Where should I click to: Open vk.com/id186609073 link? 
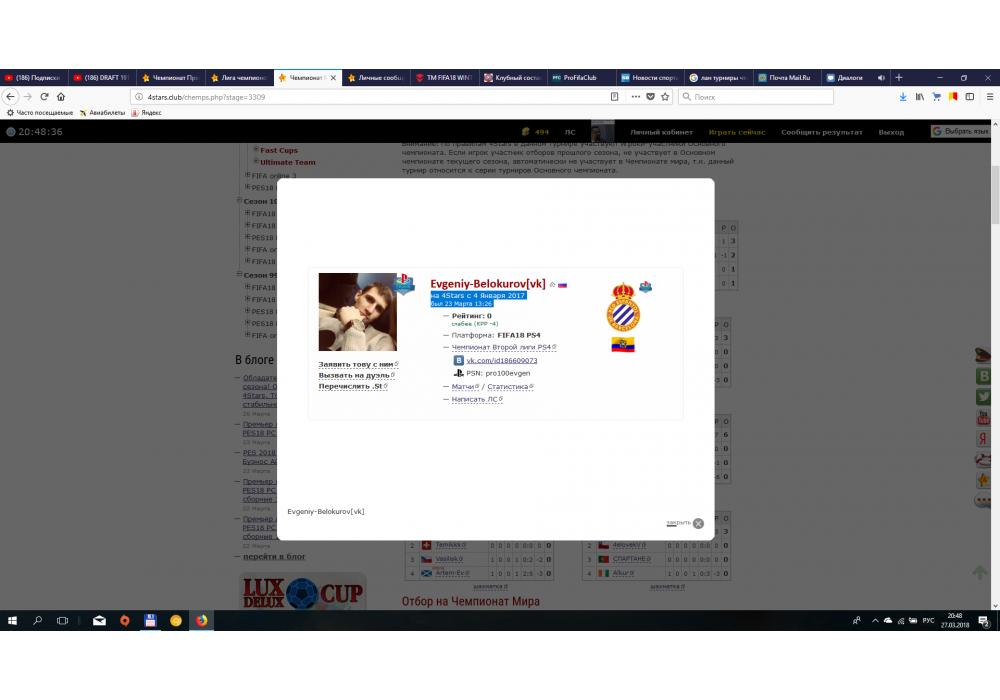click(502, 360)
